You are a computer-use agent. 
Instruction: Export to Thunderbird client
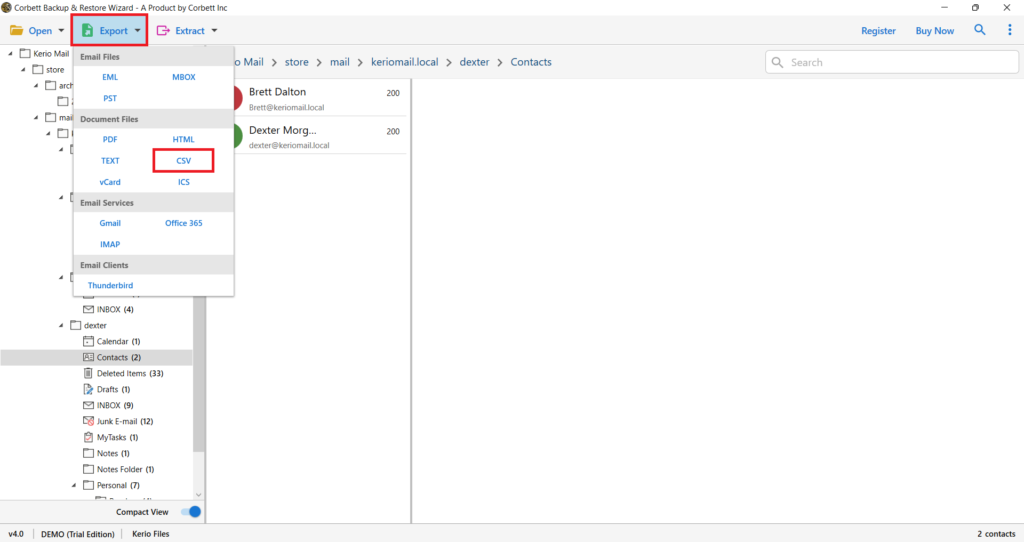point(110,285)
